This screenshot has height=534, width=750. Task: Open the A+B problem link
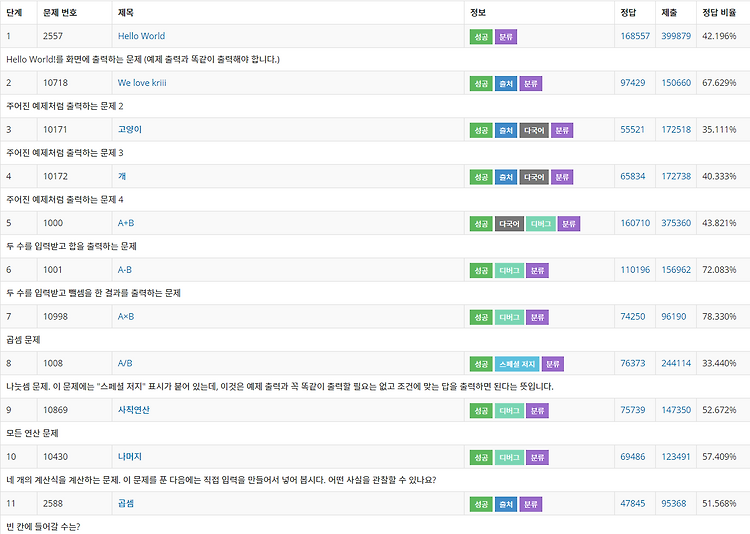tap(126, 223)
